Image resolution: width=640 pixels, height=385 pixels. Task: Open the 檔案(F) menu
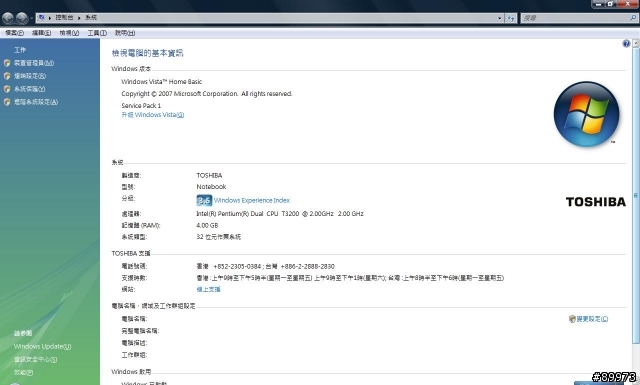pyautogui.click(x=14, y=33)
